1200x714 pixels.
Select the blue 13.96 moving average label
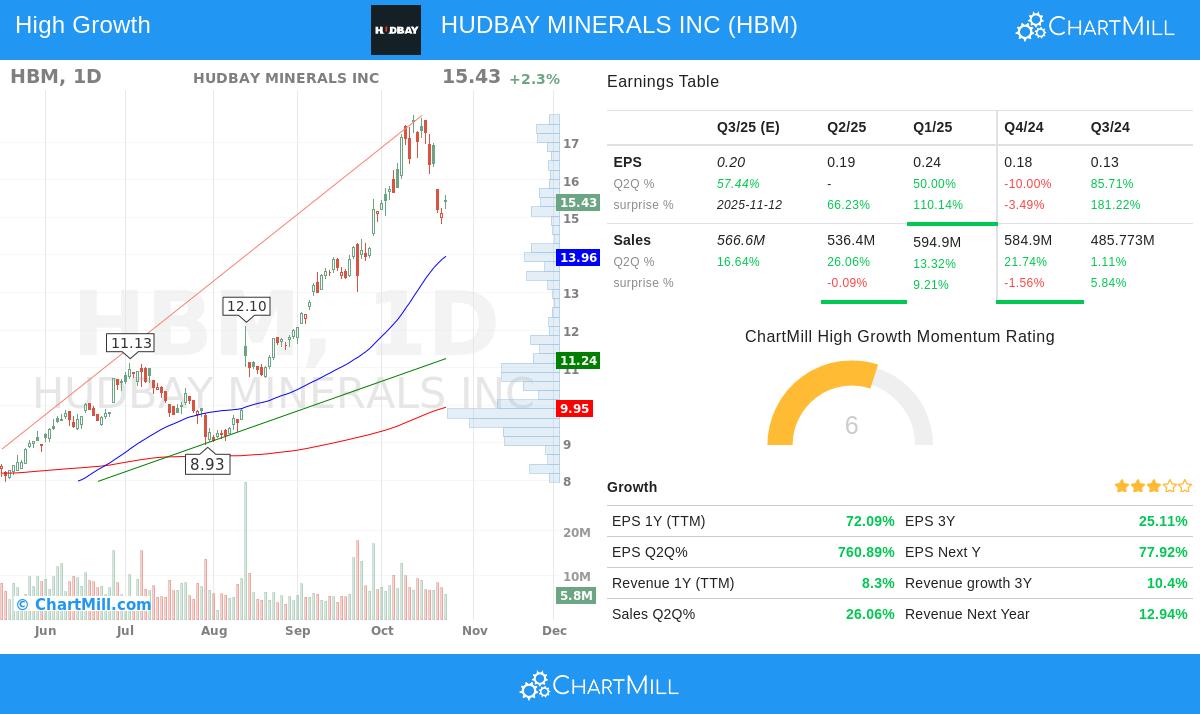point(575,257)
